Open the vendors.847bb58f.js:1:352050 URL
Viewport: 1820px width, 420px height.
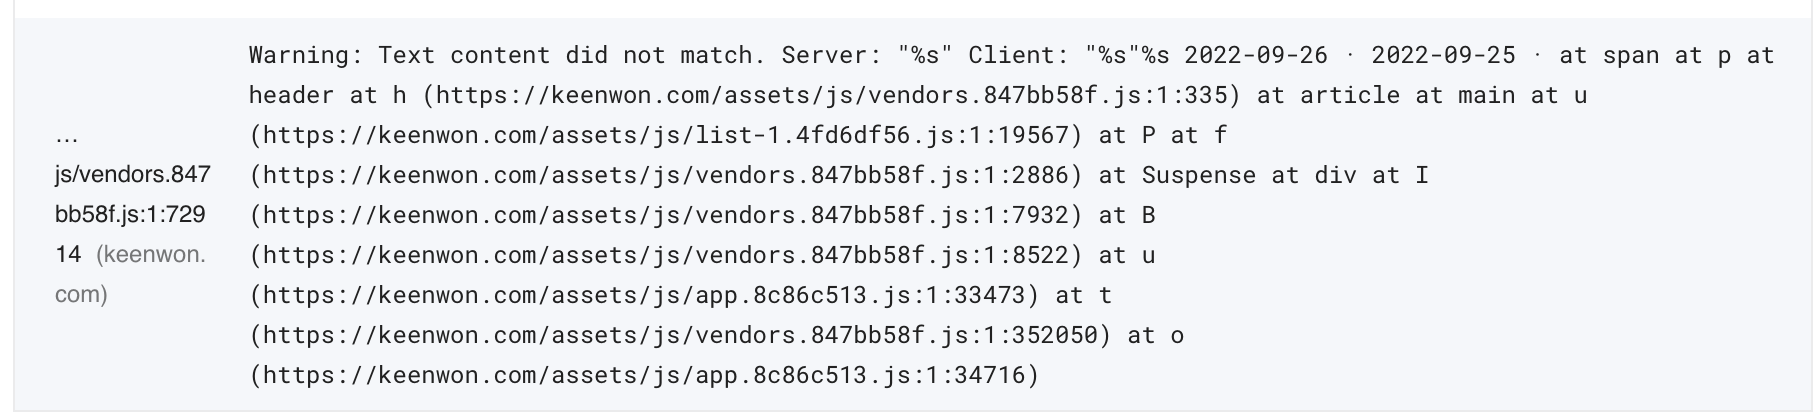[680, 335]
